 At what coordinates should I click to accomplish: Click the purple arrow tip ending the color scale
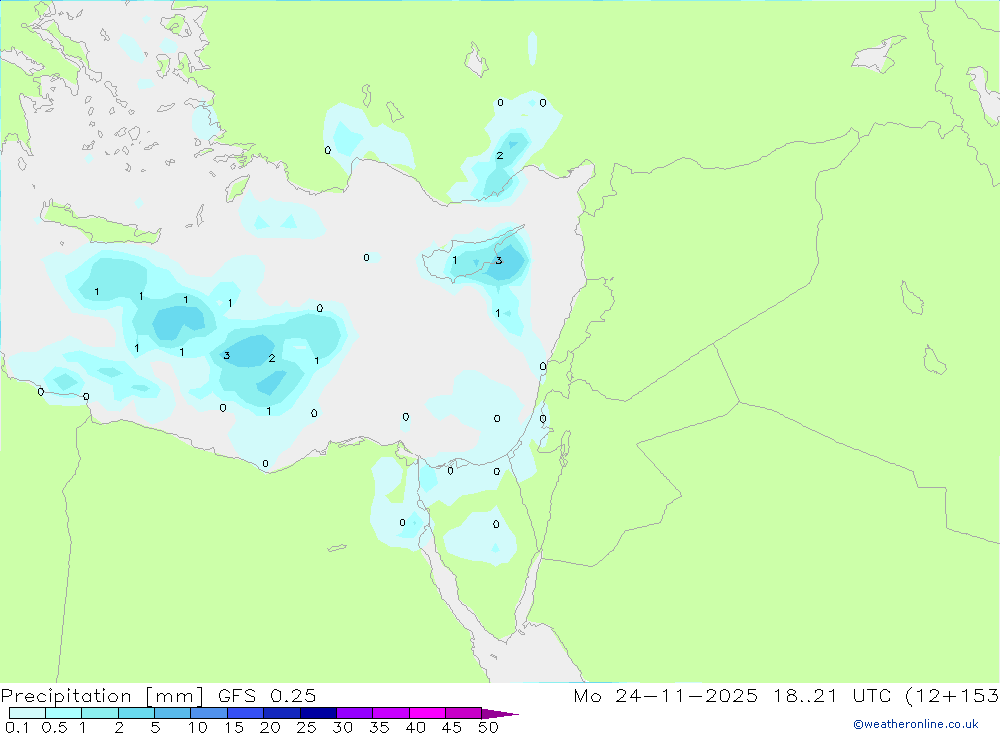[500, 714]
